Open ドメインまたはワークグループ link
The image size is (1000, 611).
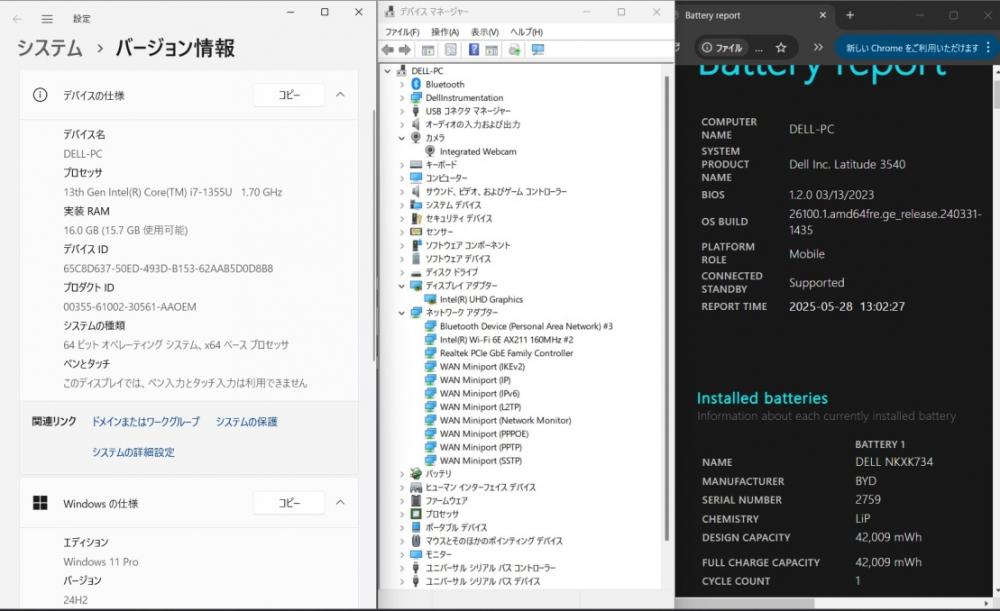click(x=145, y=422)
